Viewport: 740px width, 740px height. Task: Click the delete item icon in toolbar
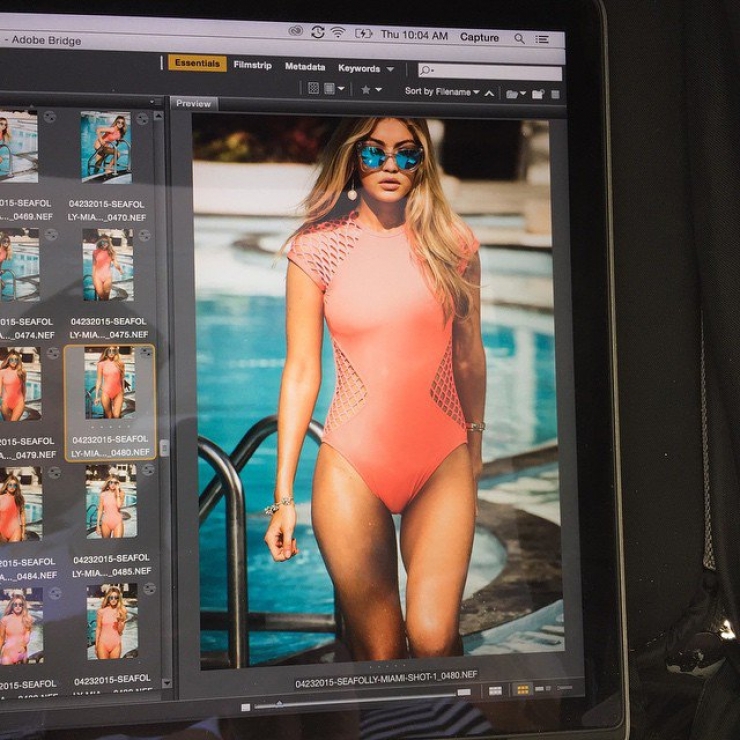555,95
